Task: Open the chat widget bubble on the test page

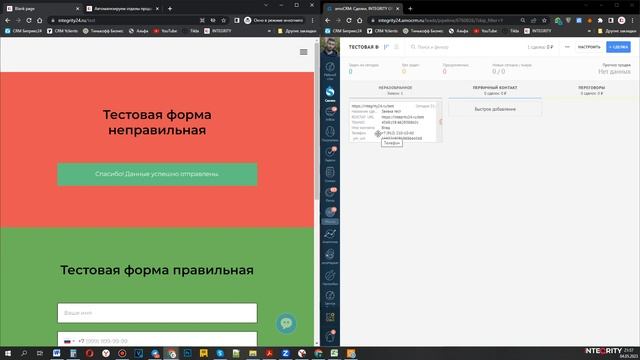Action: click(286, 323)
